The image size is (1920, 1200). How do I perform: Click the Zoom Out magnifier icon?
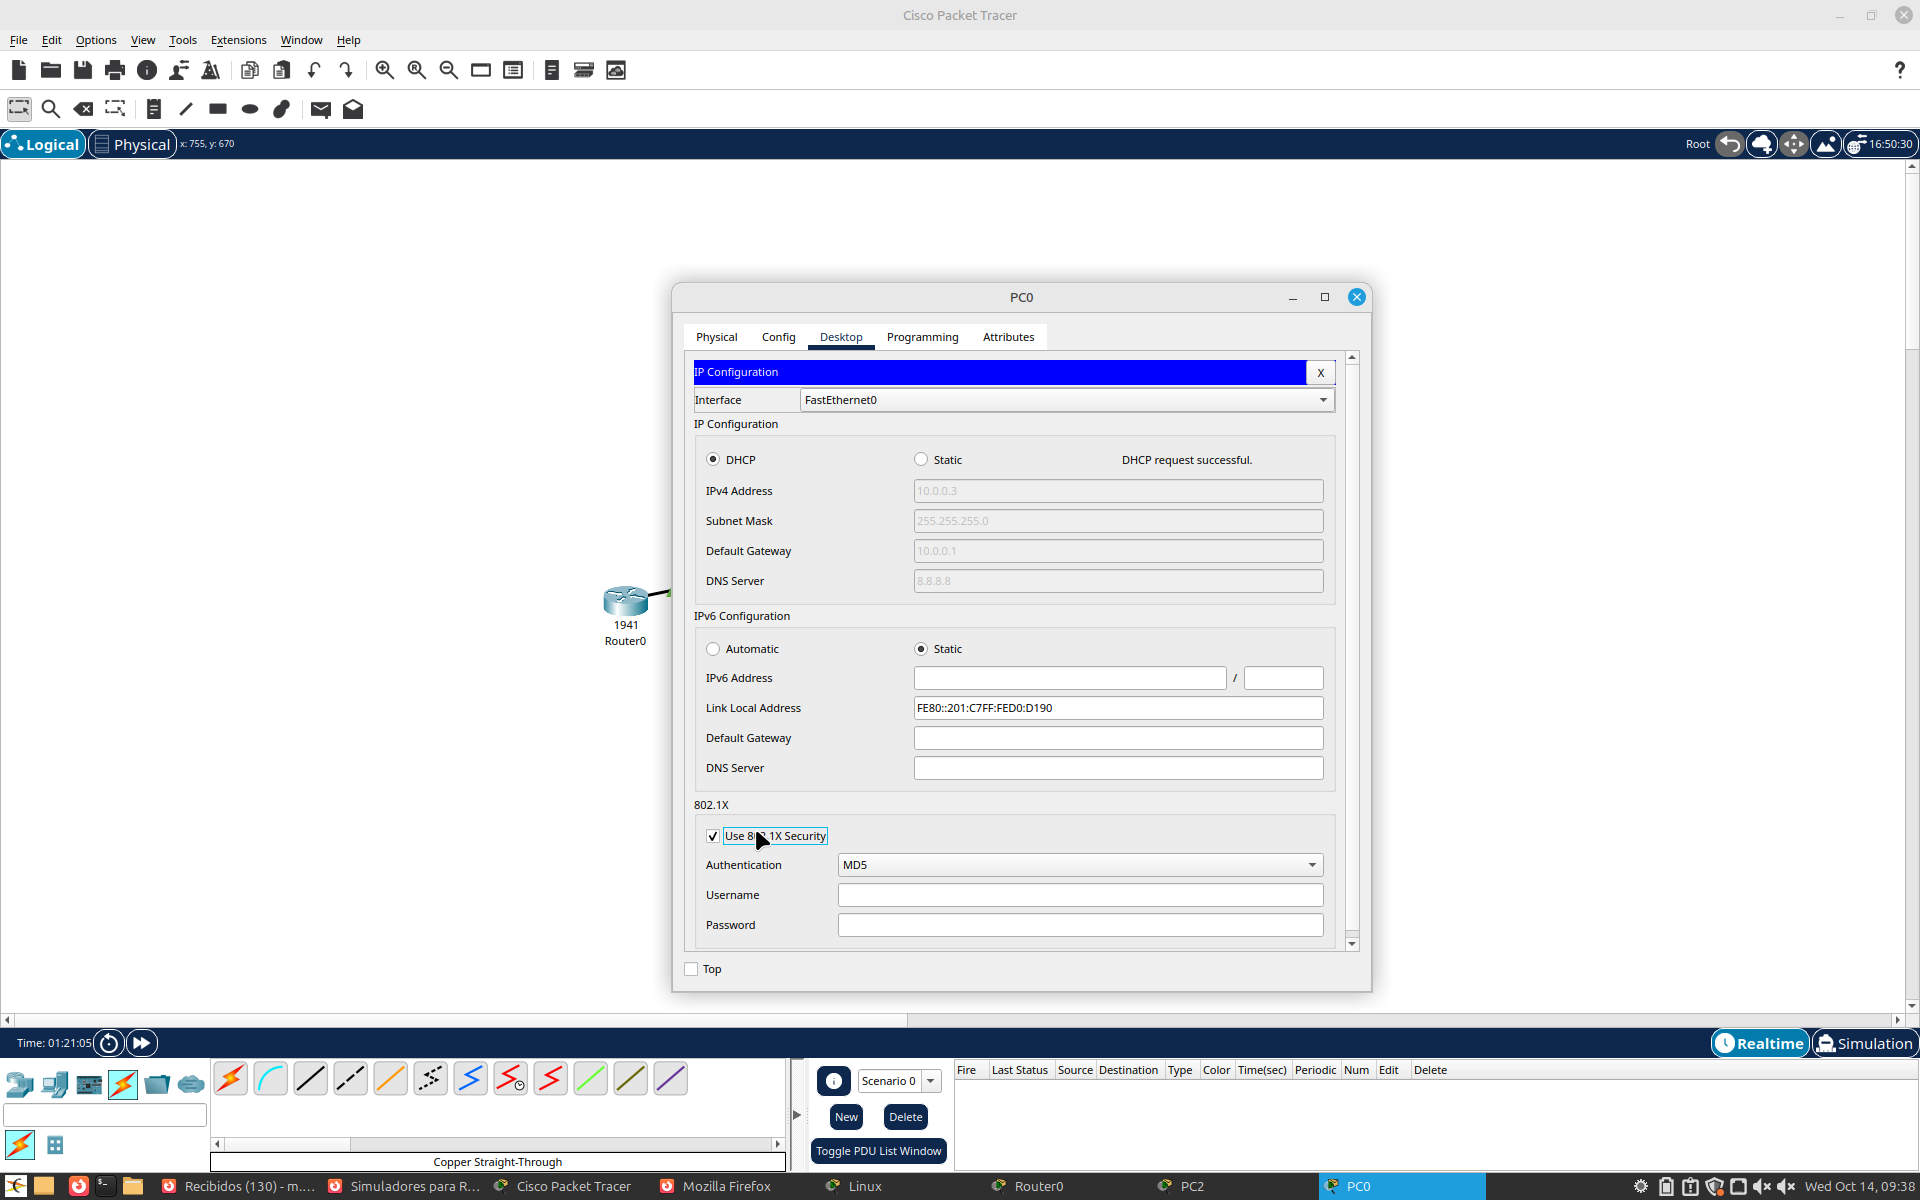point(449,70)
